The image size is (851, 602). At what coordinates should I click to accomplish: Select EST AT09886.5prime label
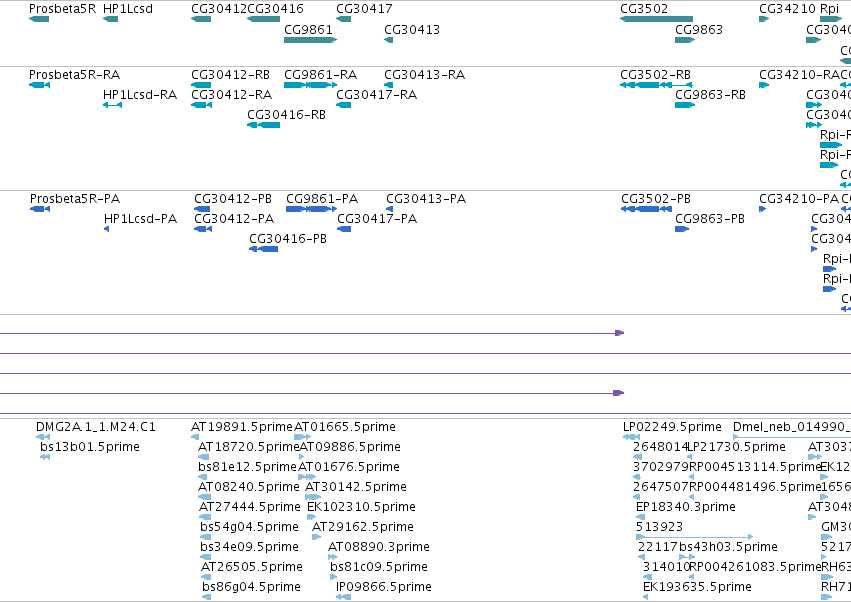pos(350,447)
